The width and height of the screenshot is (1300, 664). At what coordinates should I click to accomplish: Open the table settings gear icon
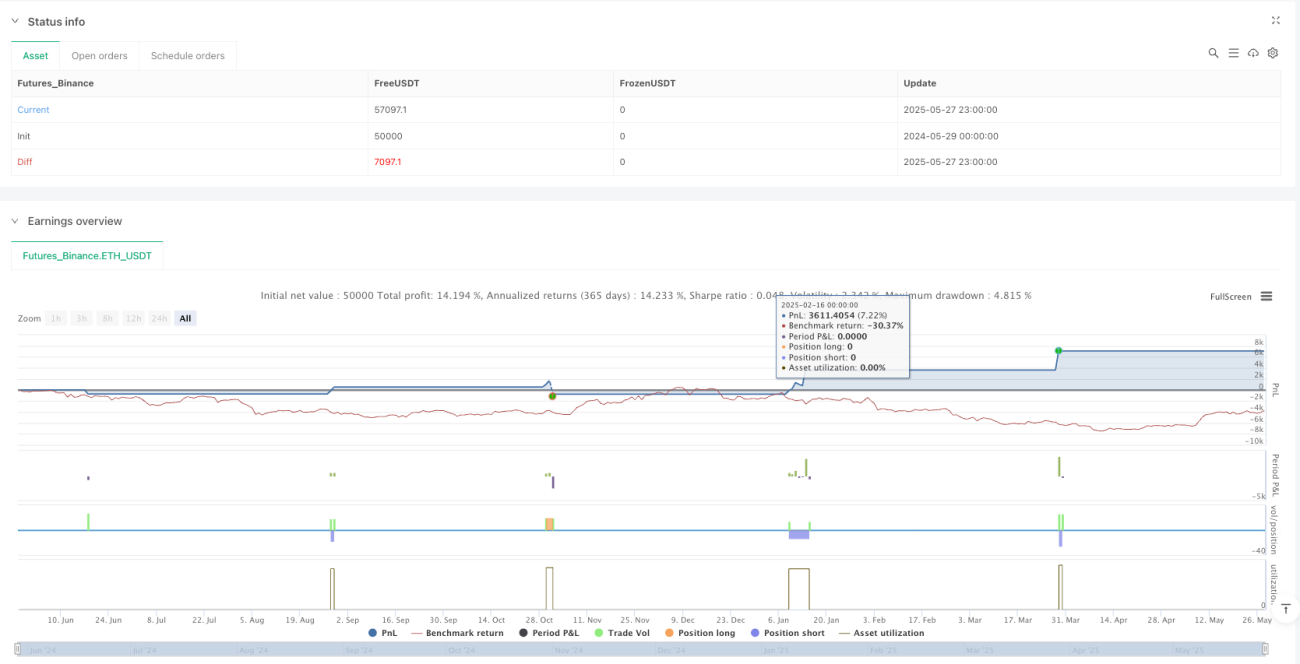click(x=1273, y=53)
